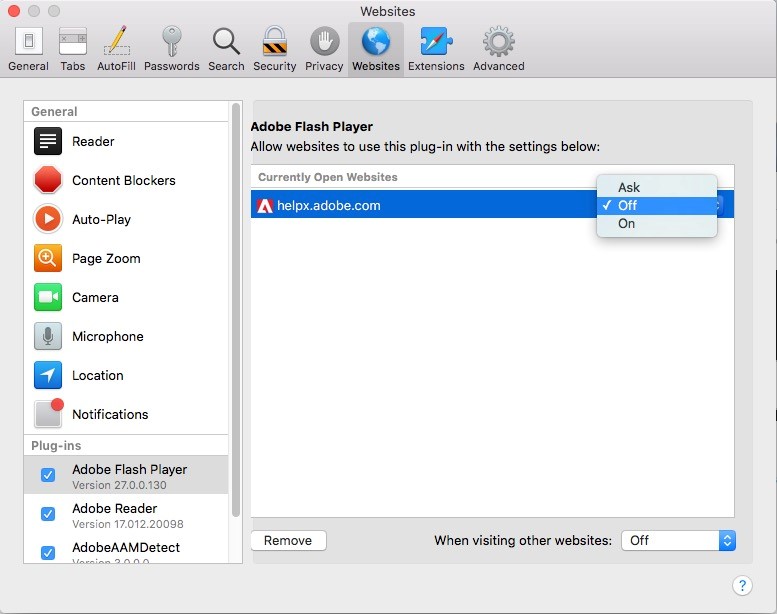
Task: Switch to the Extensions preferences tab
Action: click(436, 50)
